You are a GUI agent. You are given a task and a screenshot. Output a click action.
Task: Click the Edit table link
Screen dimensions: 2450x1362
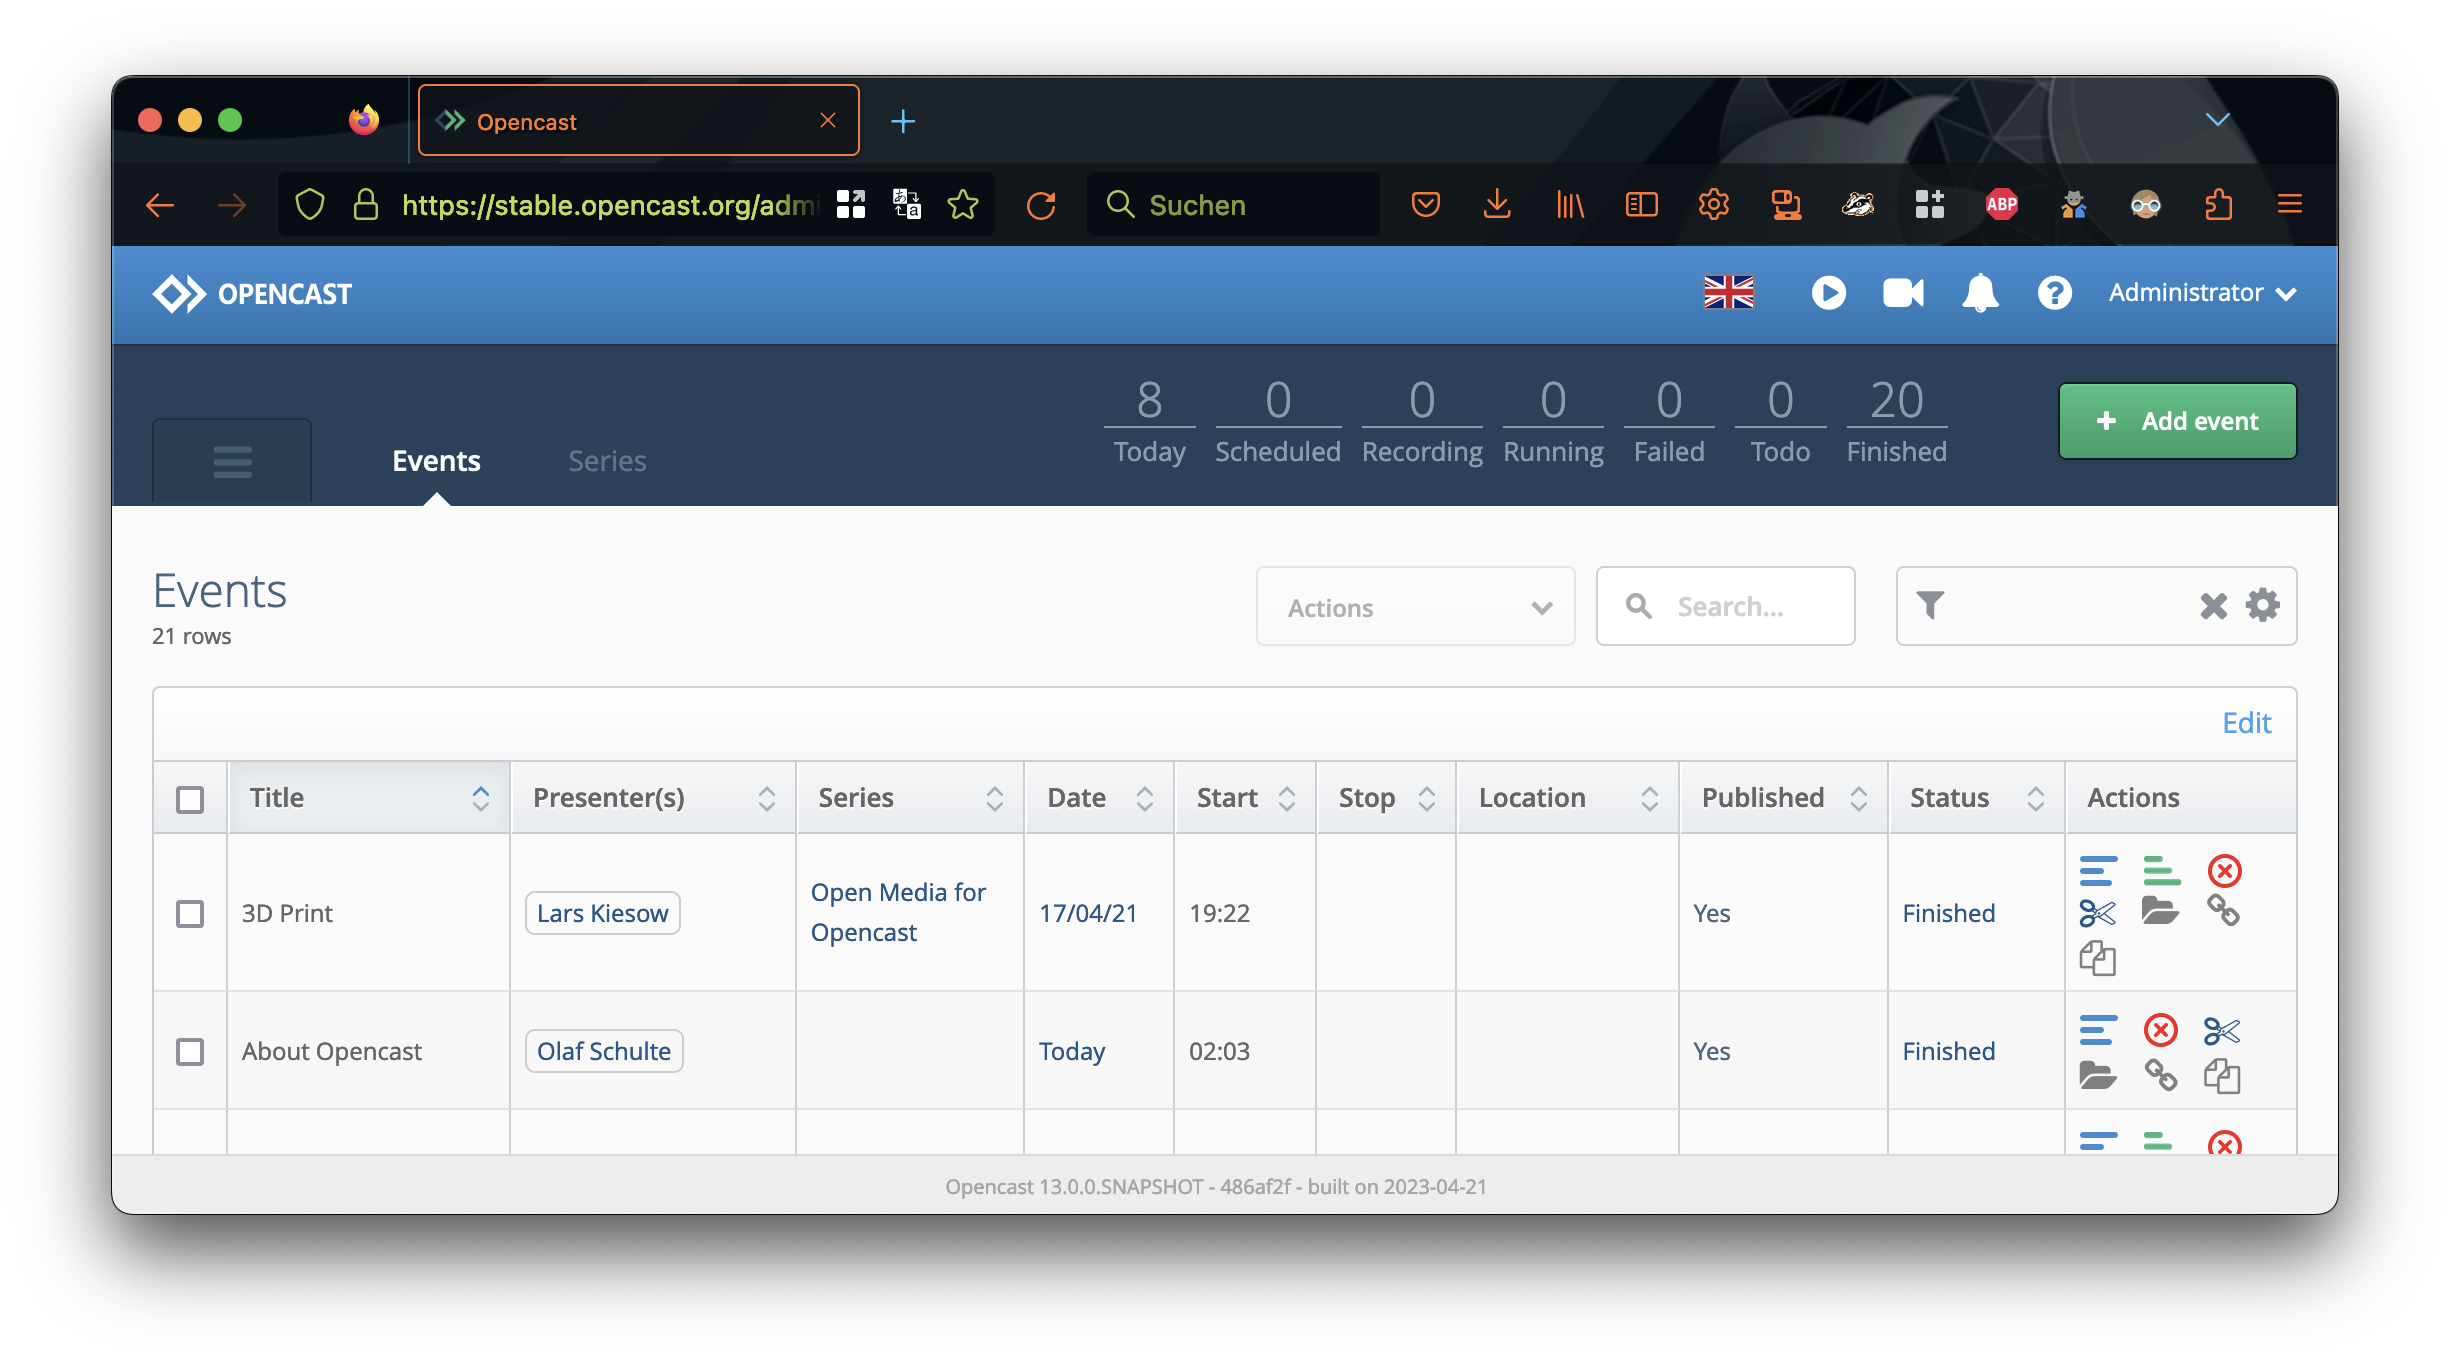2246,723
